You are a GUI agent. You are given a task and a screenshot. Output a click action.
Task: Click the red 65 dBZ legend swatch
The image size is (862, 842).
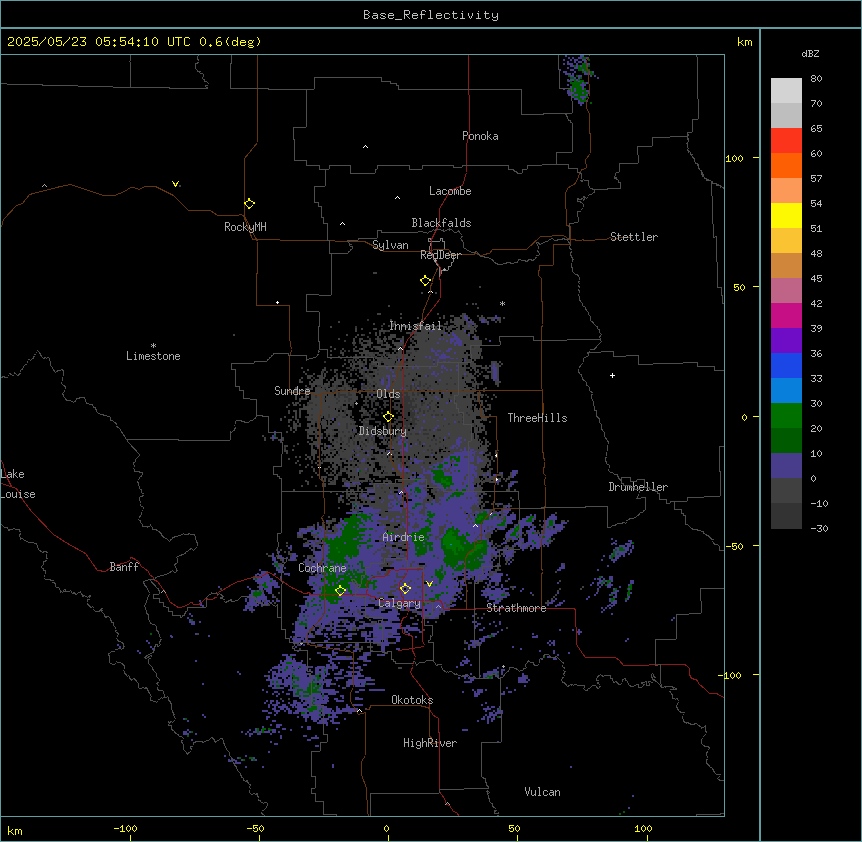coord(786,141)
